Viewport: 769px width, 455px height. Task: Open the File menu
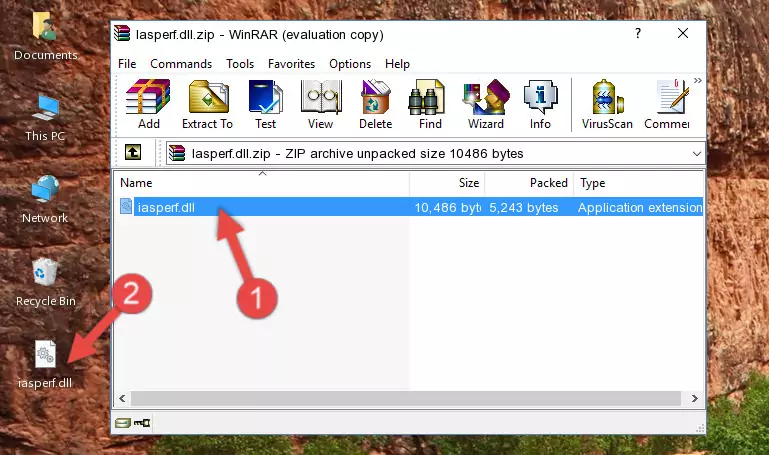point(127,64)
